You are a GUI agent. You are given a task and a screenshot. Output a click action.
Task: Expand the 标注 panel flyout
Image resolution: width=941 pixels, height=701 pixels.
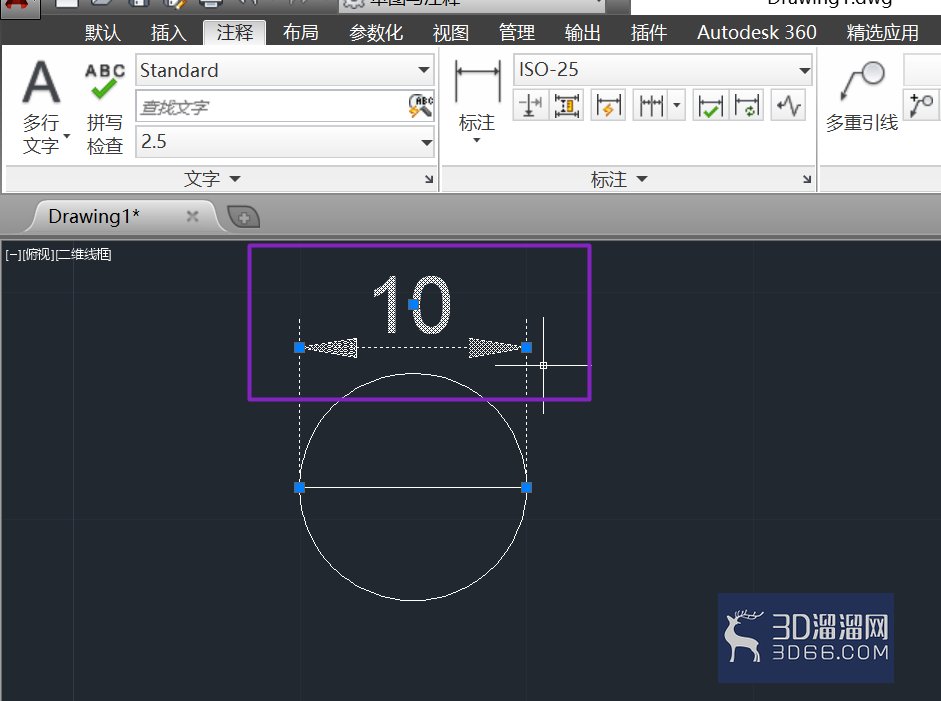pyautogui.click(x=619, y=179)
